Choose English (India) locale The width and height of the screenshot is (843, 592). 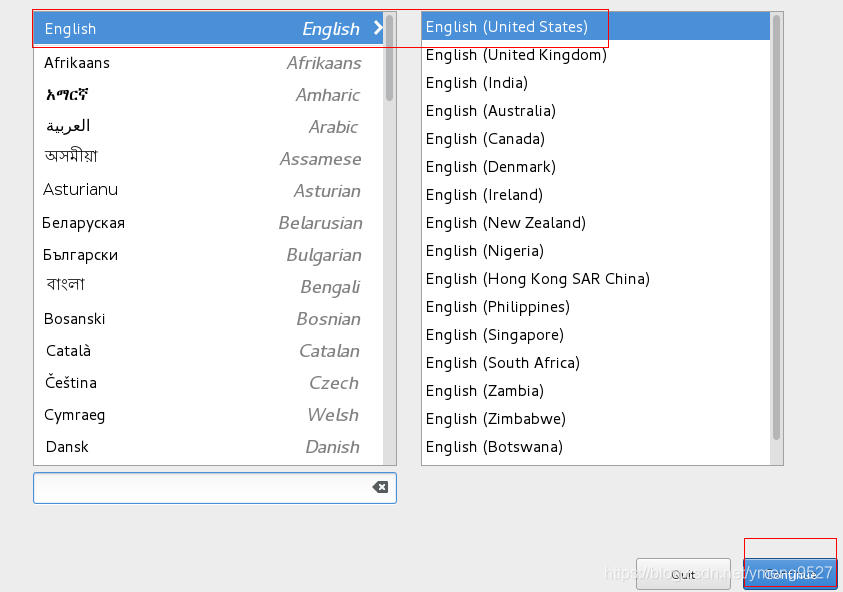tap(596, 82)
